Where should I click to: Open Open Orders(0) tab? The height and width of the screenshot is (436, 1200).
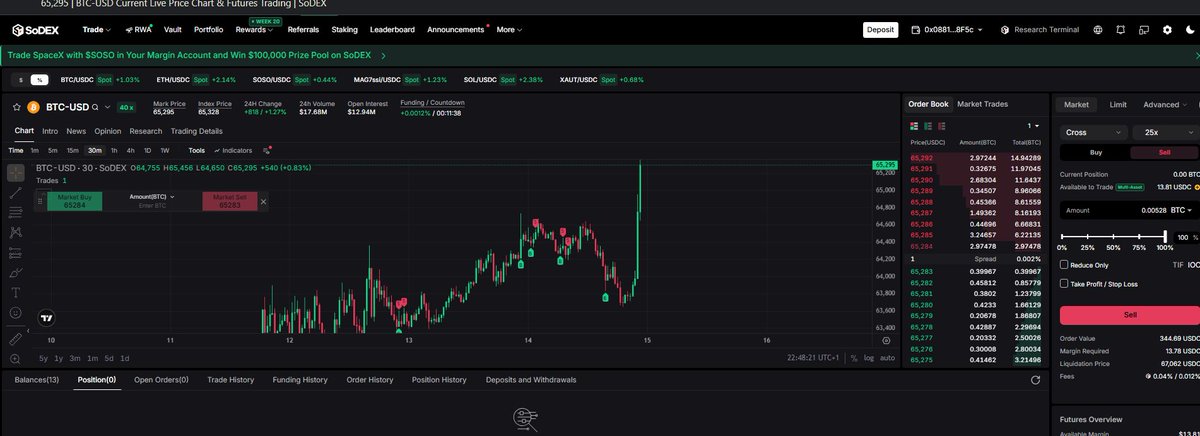(161, 380)
